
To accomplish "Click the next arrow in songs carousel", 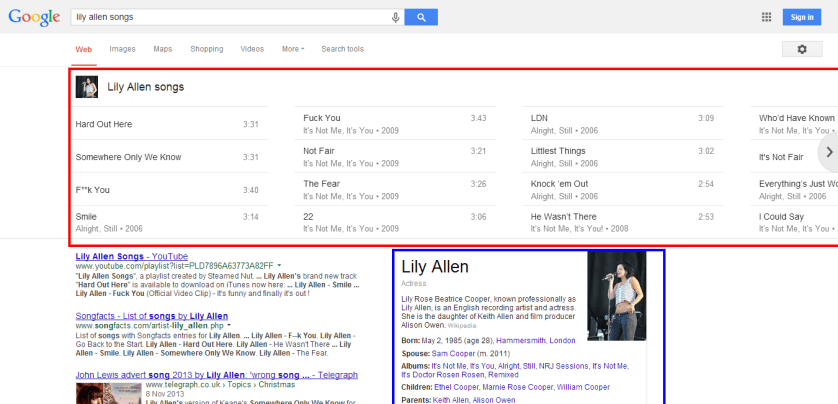I will [x=829, y=152].
